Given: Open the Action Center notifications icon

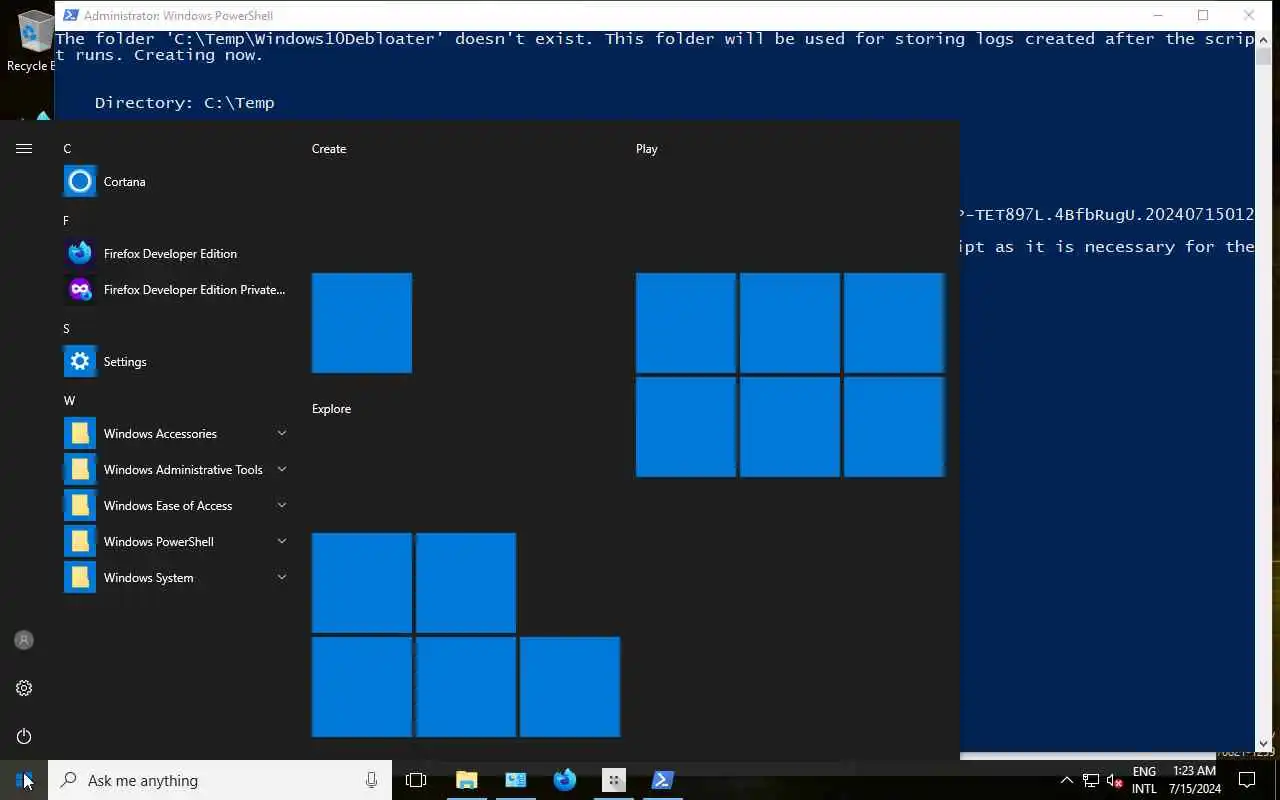Looking at the screenshot, I should click(x=1247, y=780).
